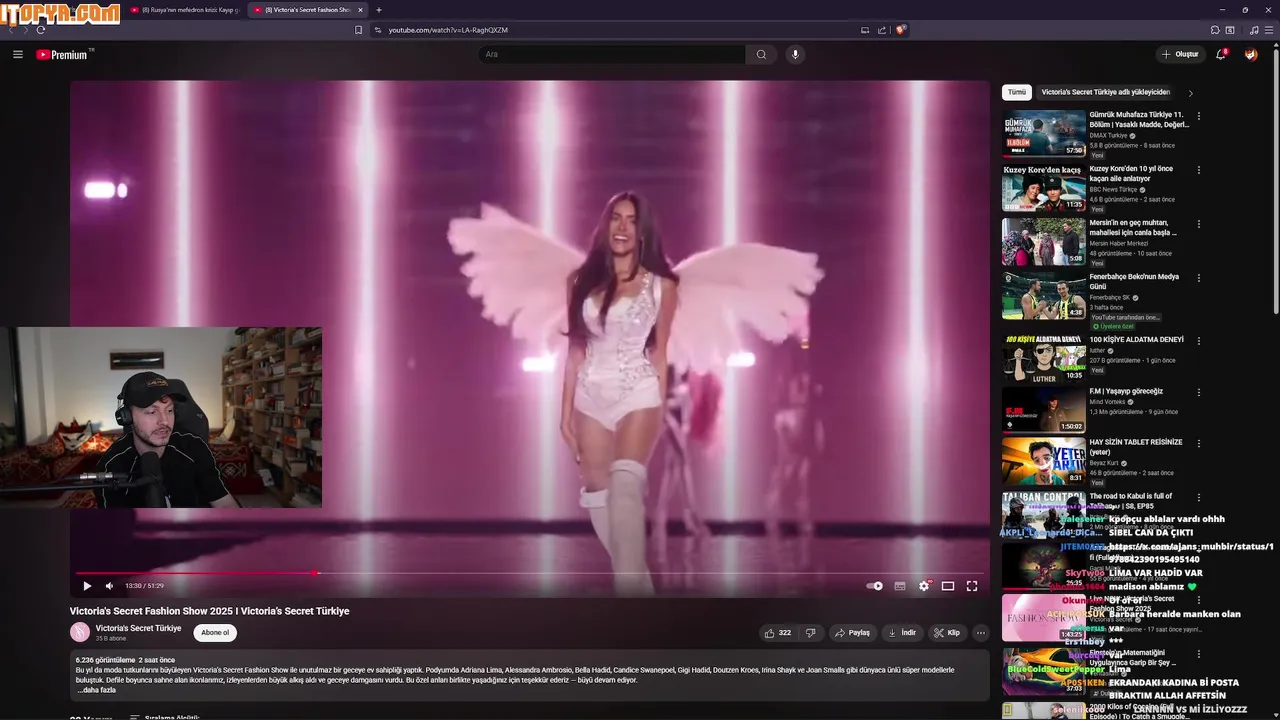
Task: Open the Fenerbahçe Beko'nun Medya Günü title
Action: (1135, 281)
